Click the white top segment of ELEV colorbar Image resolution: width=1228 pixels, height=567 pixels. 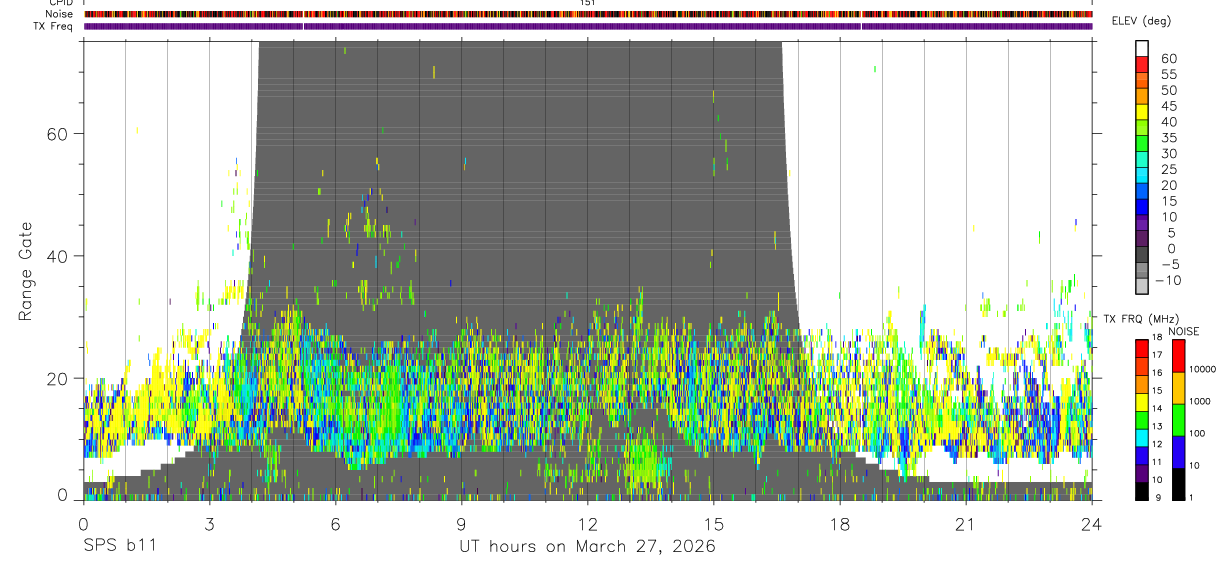1142,47
